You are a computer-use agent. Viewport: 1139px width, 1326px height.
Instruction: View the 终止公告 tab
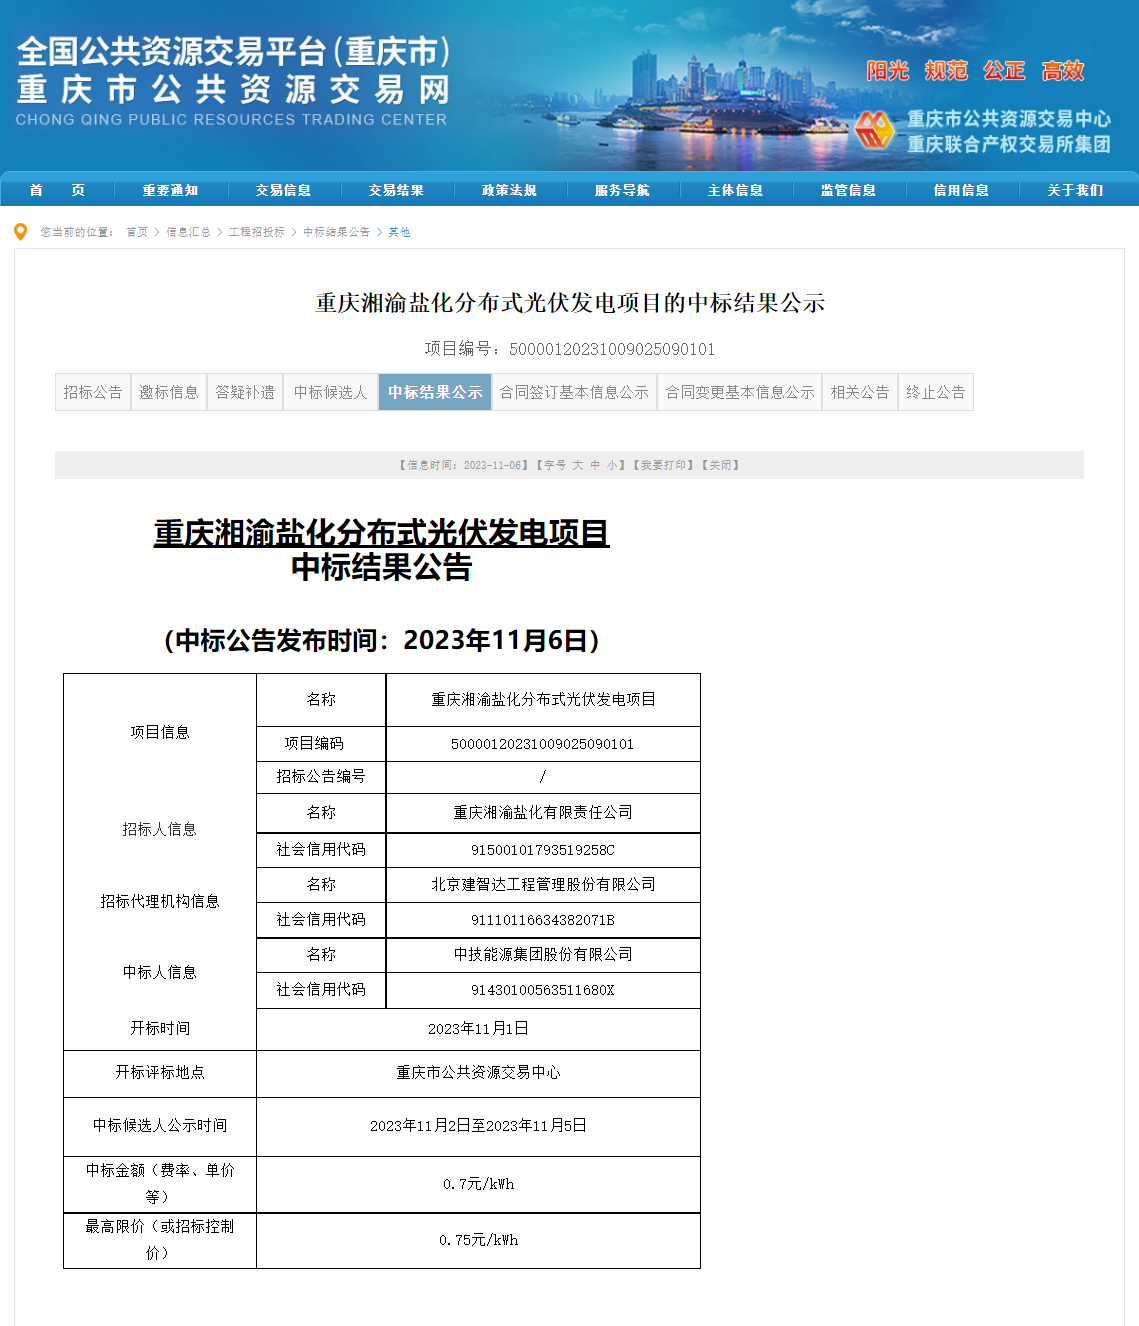936,392
